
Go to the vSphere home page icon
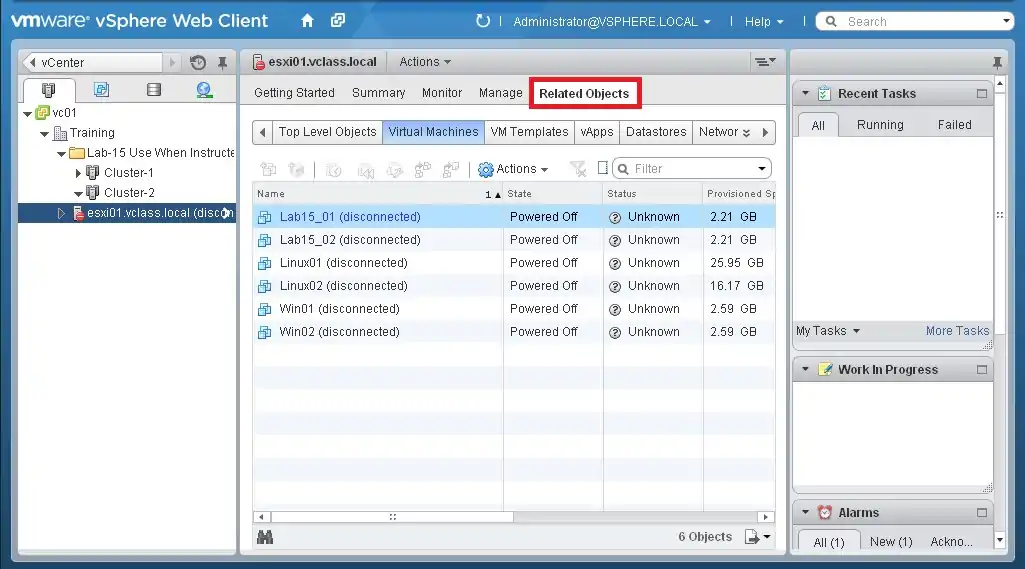point(307,21)
